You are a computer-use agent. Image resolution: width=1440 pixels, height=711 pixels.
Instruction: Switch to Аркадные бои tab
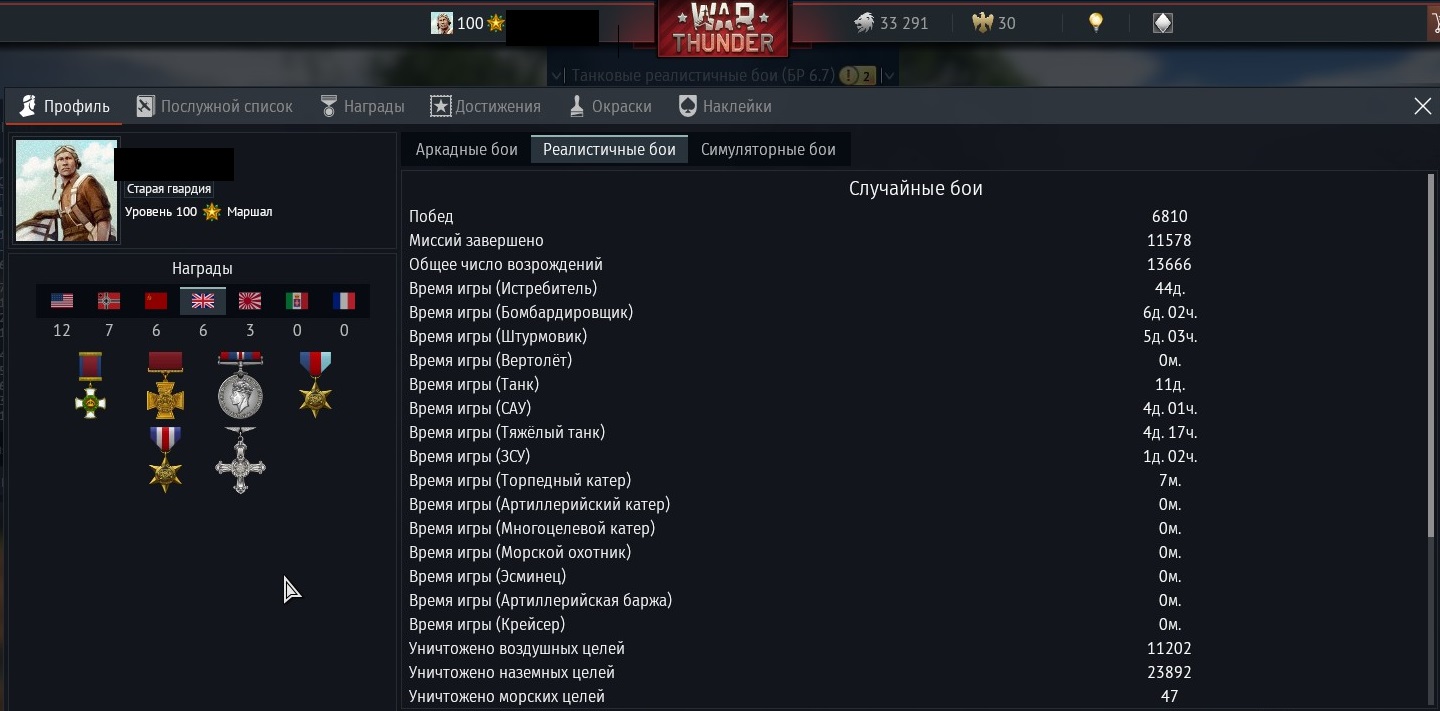[467, 150]
